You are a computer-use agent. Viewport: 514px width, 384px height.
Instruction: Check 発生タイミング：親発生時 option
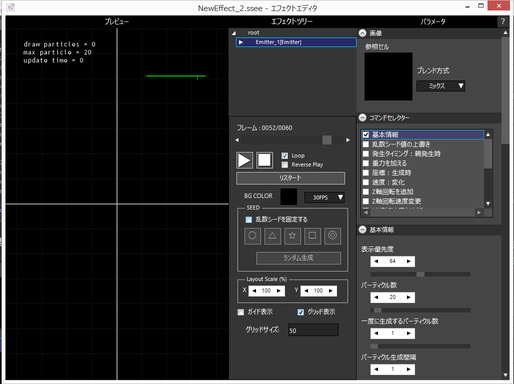click(x=366, y=154)
